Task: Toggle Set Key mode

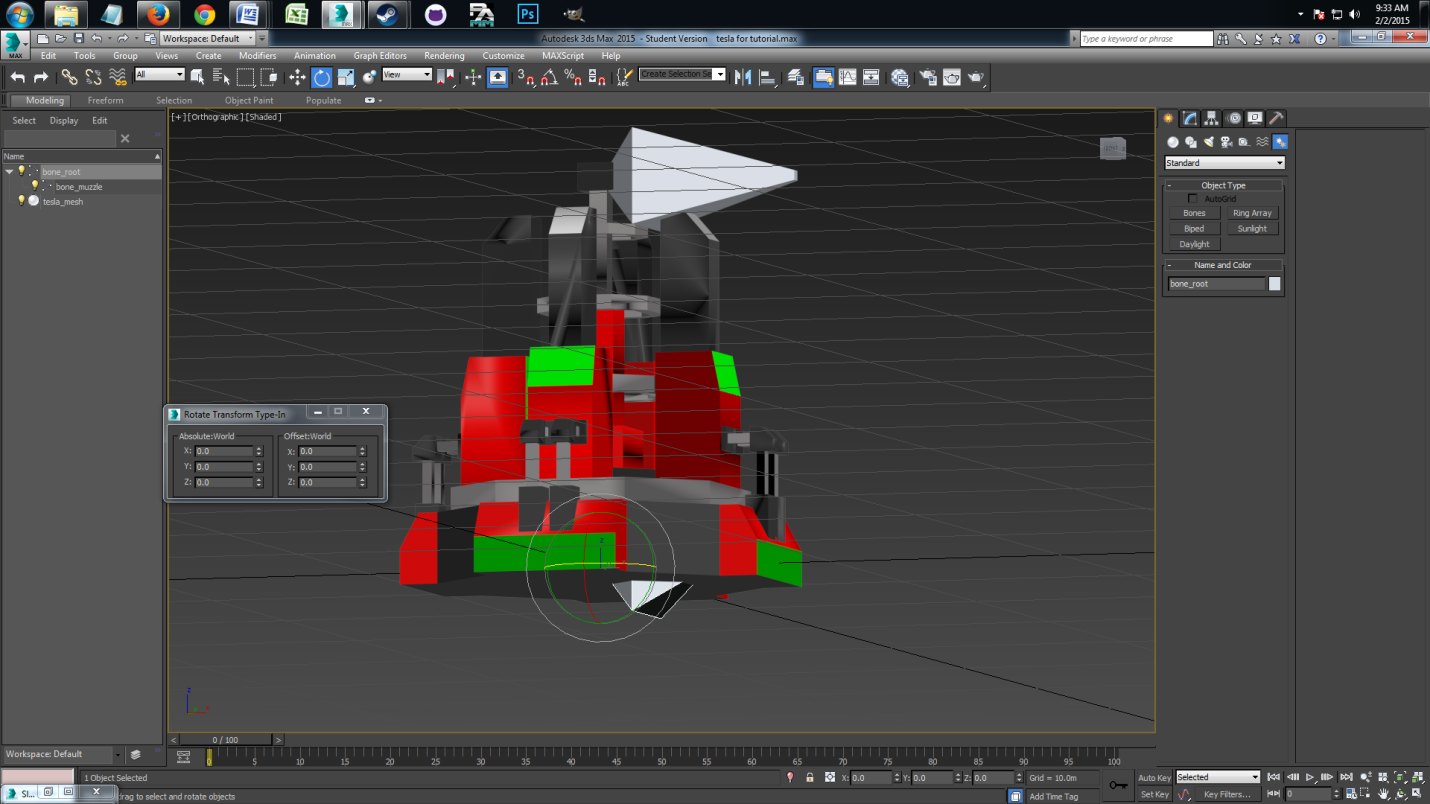Action: click(1154, 794)
